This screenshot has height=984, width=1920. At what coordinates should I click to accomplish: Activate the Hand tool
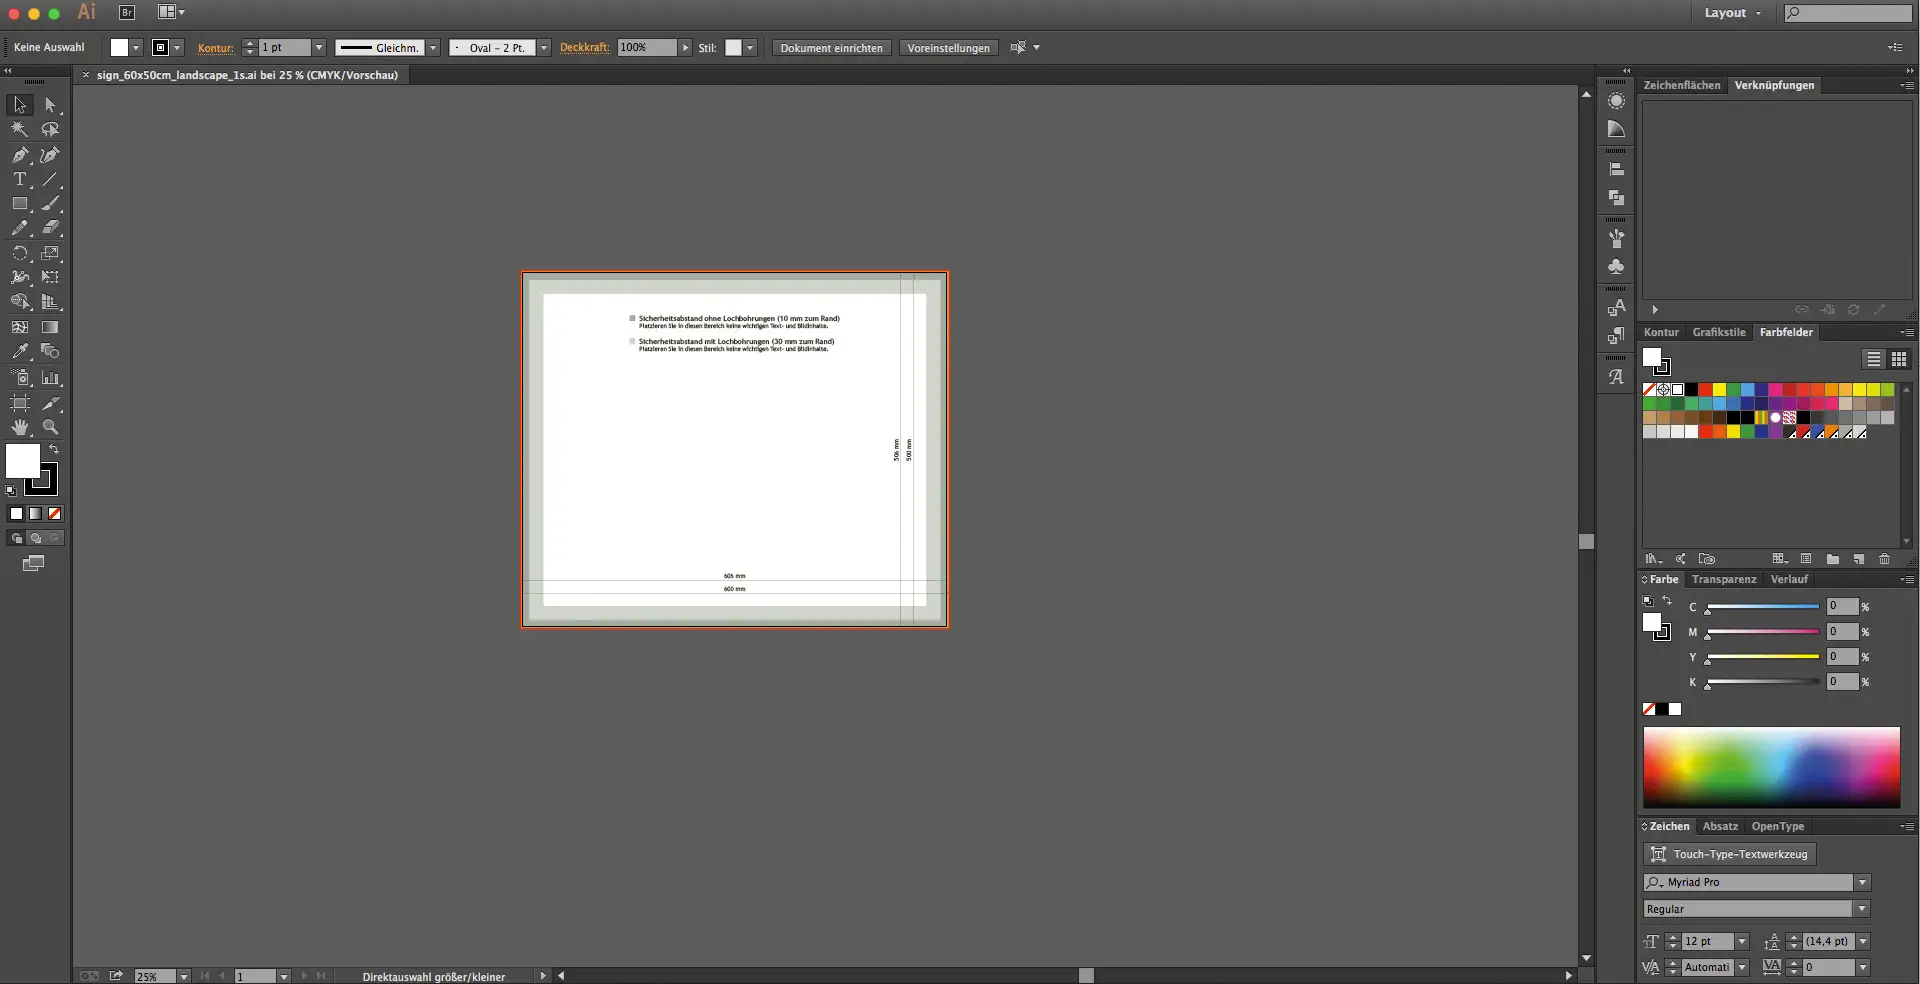point(20,427)
